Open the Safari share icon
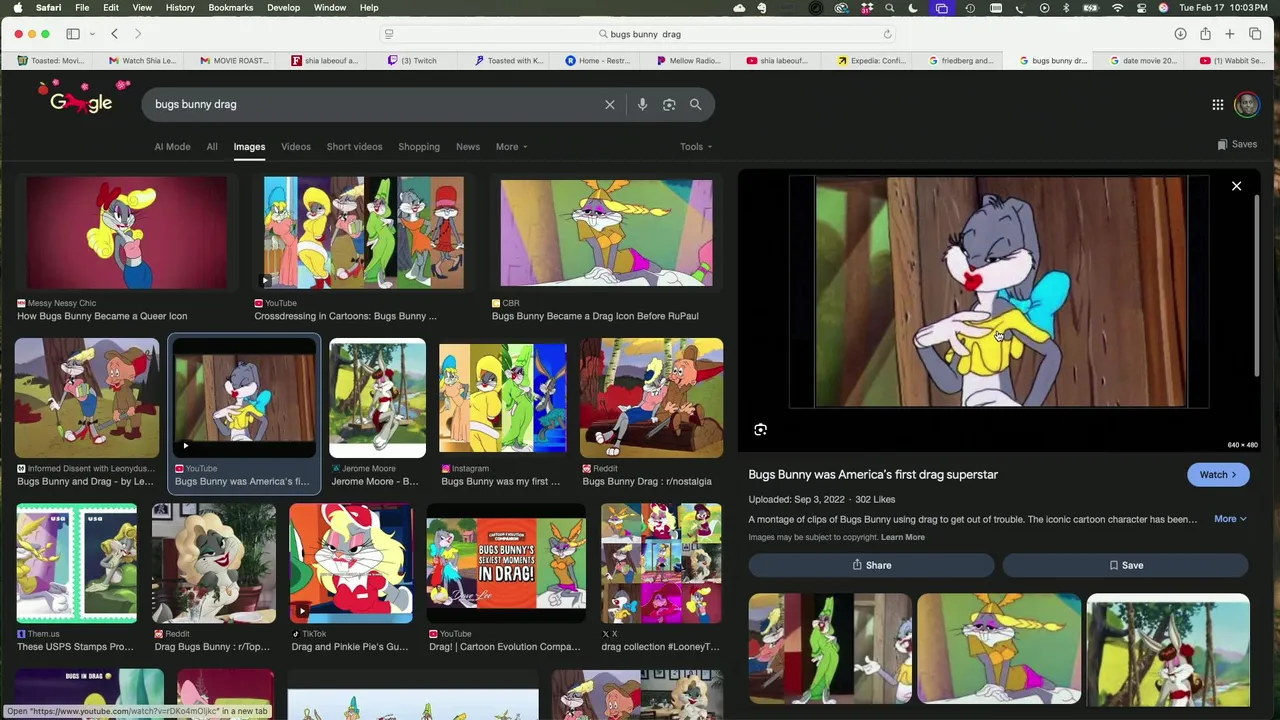The height and width of the screenshot is (720, 1280). tap(1205, 34)
